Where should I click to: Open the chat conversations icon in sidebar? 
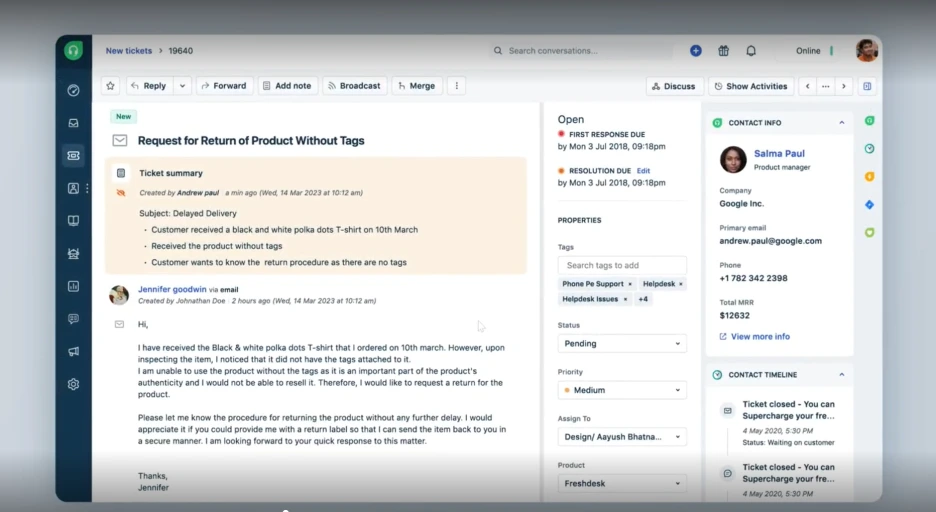coord(73,319)
